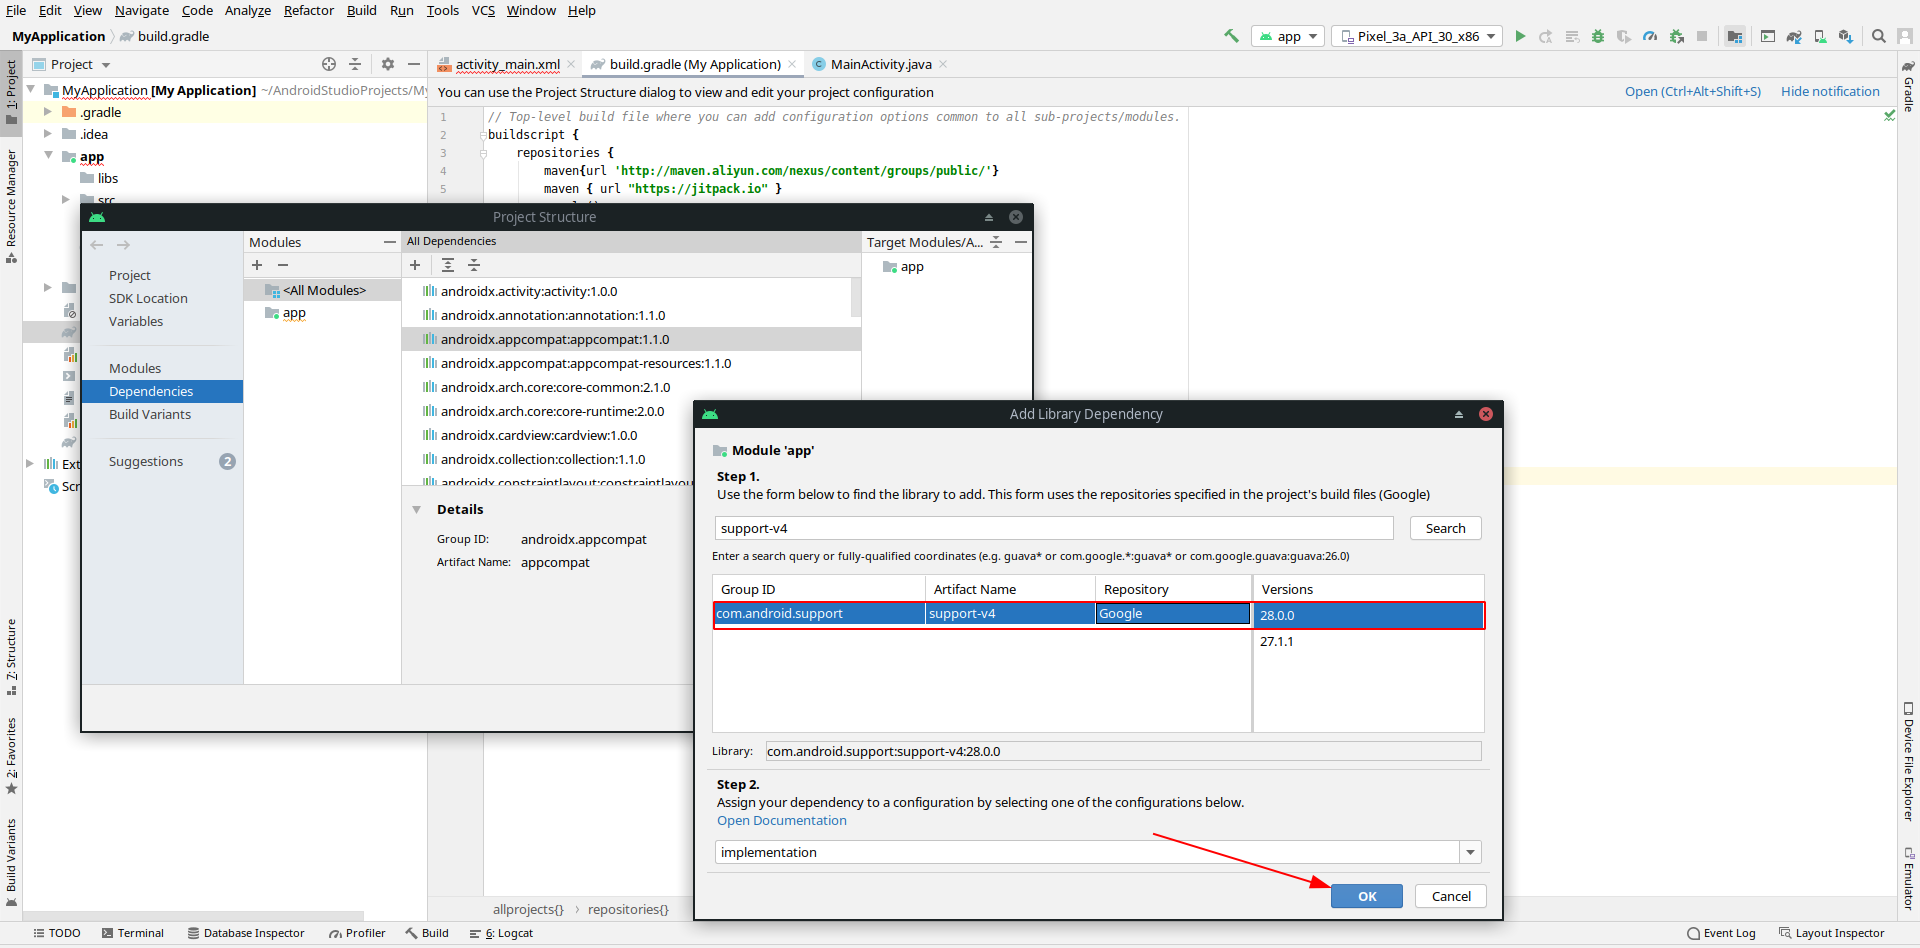Open Project Structure toolbar icon
Viewport: 1920px width, 948px height.
[x=1735, y=36]
